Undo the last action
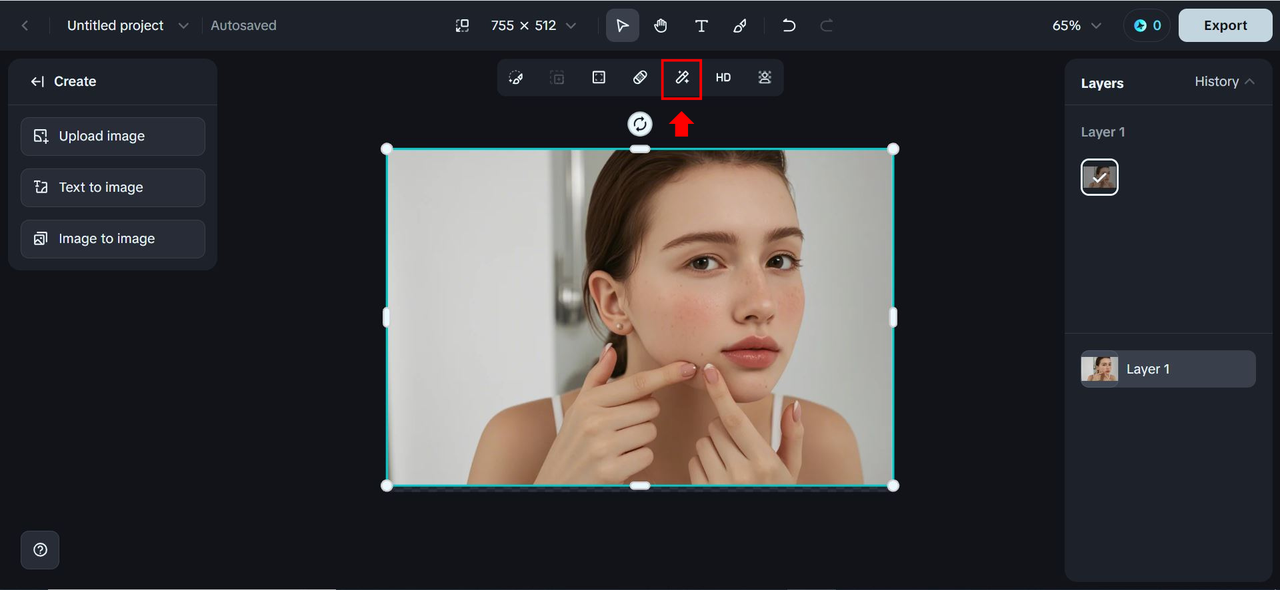The height and width of the screenshot is (590, 1280). coord(789,26)
